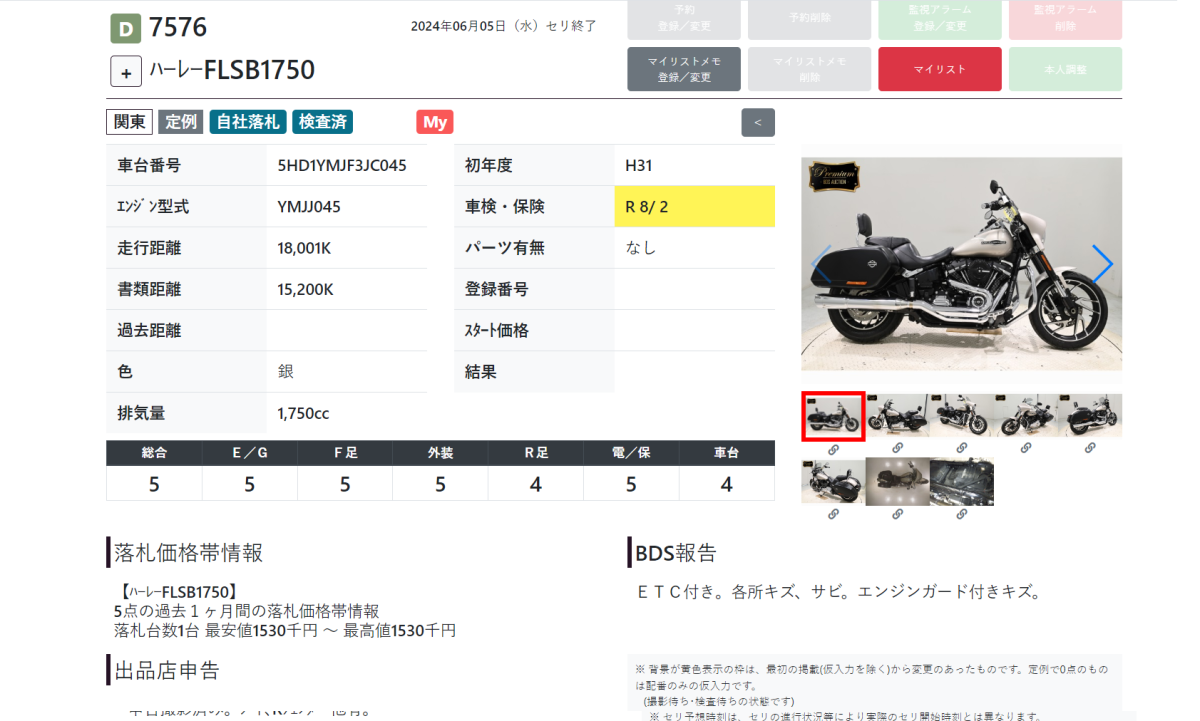This screenshot has height=721, width=1200.
Task: Click the auction end date 2024年06月05日
Action: (458, 26)
